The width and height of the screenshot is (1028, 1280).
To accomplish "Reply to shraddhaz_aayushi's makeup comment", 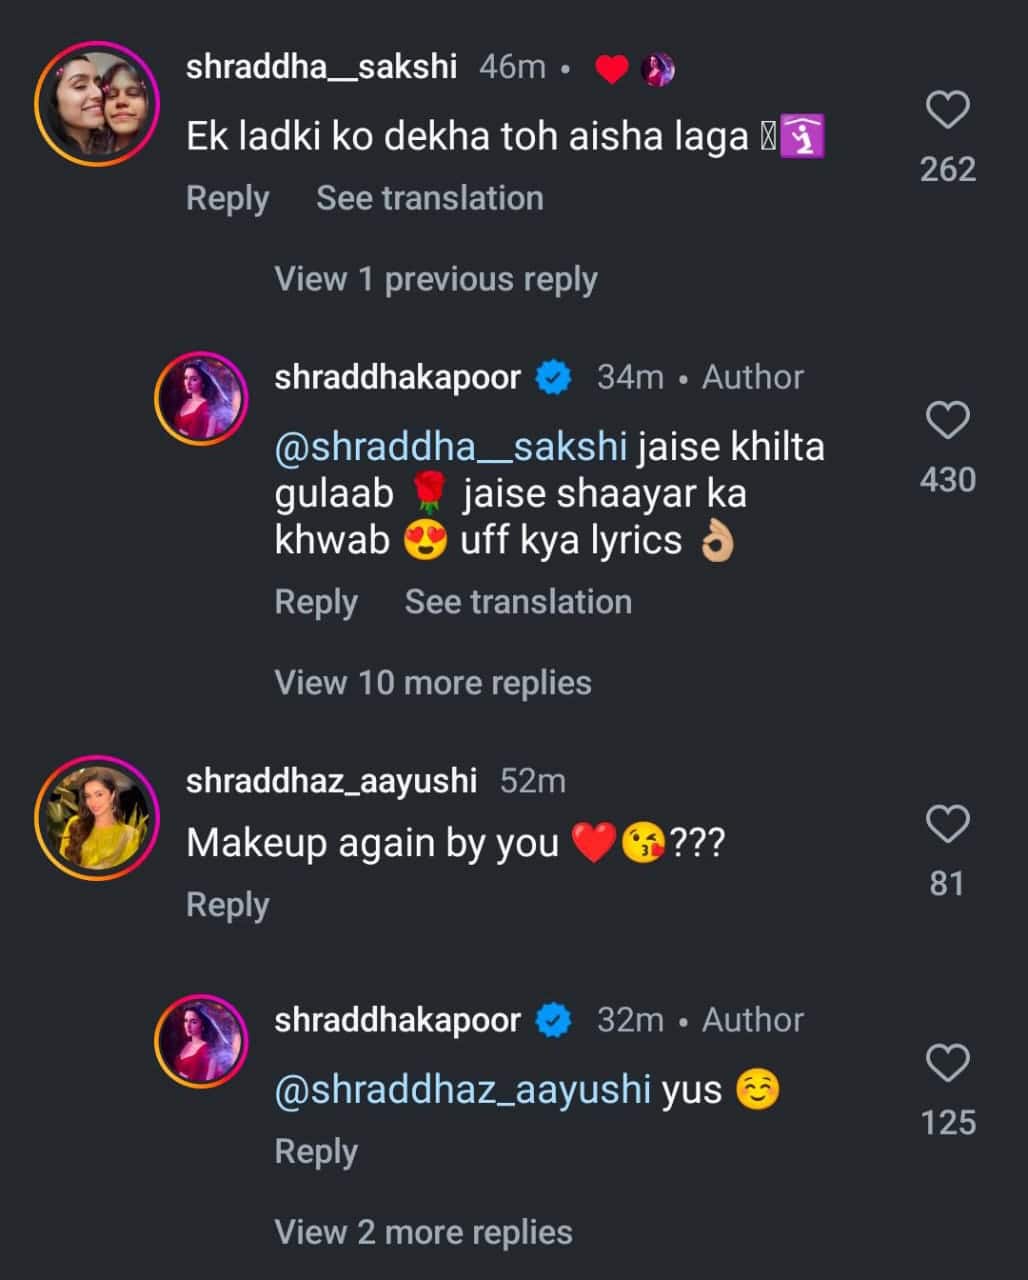I will click(227, 904).
